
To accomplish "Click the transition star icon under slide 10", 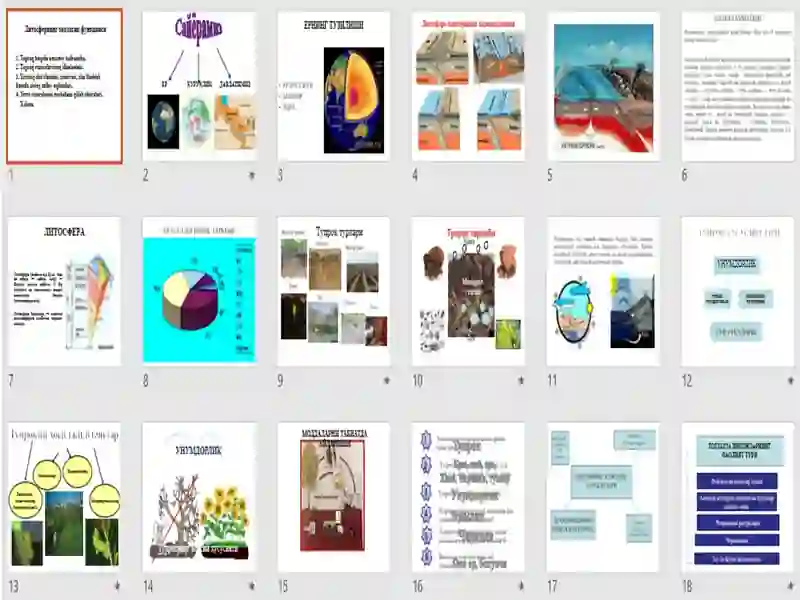I will (521, 381).
